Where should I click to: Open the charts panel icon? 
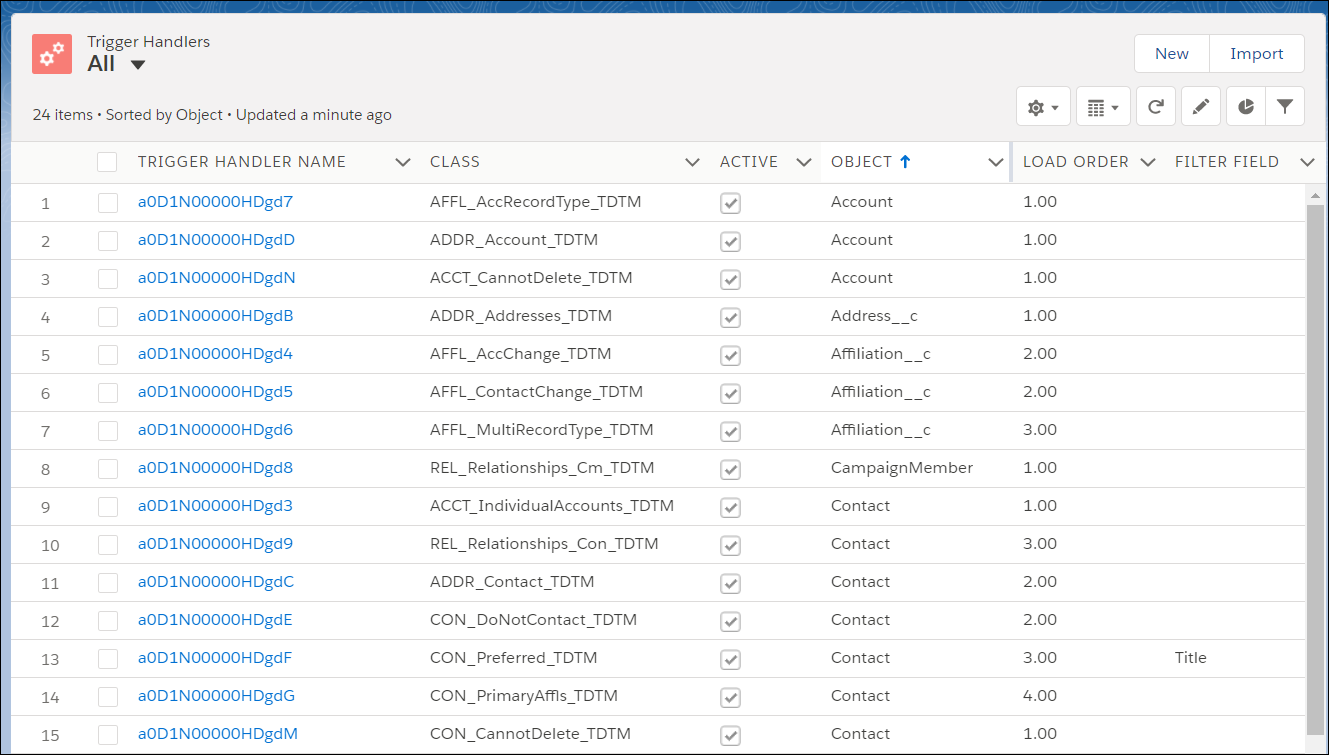tap(1245, 106)
